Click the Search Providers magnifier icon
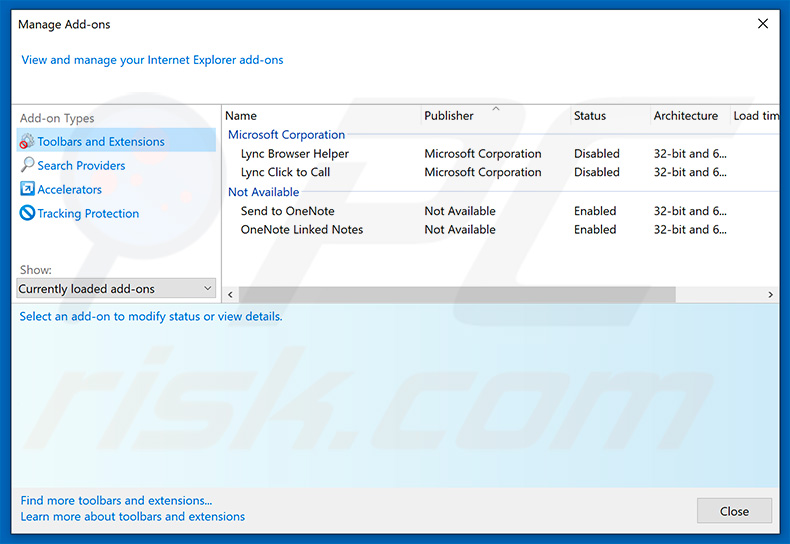 pos(27,165)
